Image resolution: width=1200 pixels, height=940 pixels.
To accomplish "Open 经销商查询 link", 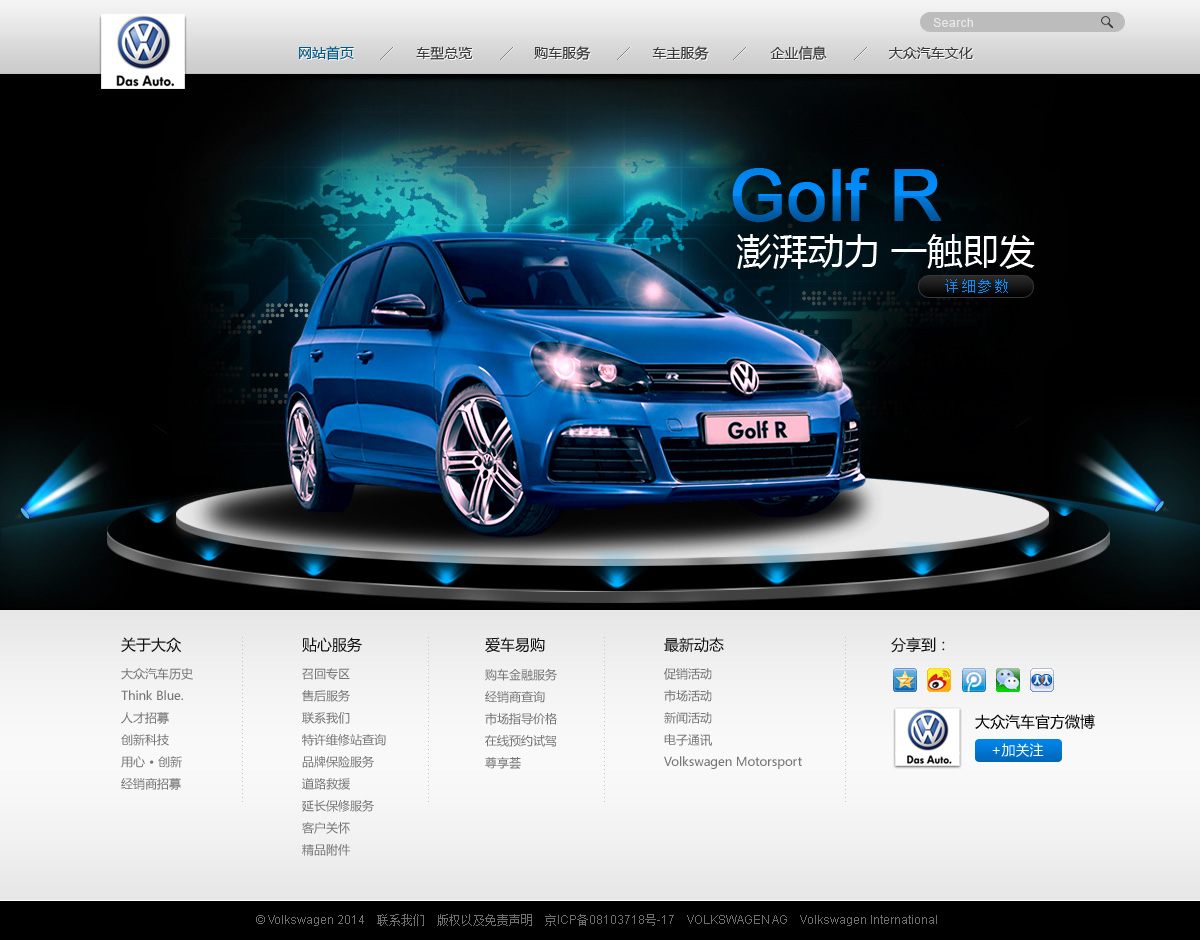I will click(515, 697).
